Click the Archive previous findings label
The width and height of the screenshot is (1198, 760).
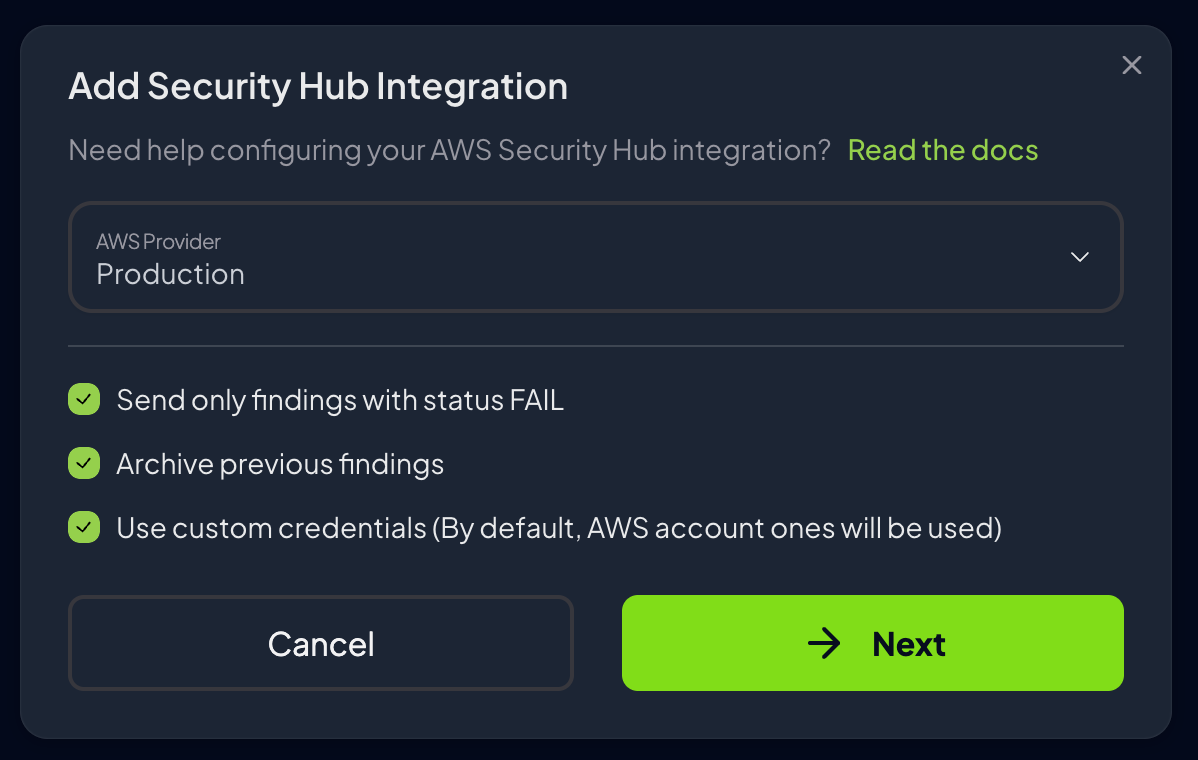pyautogui.click(x=280, y=463)
